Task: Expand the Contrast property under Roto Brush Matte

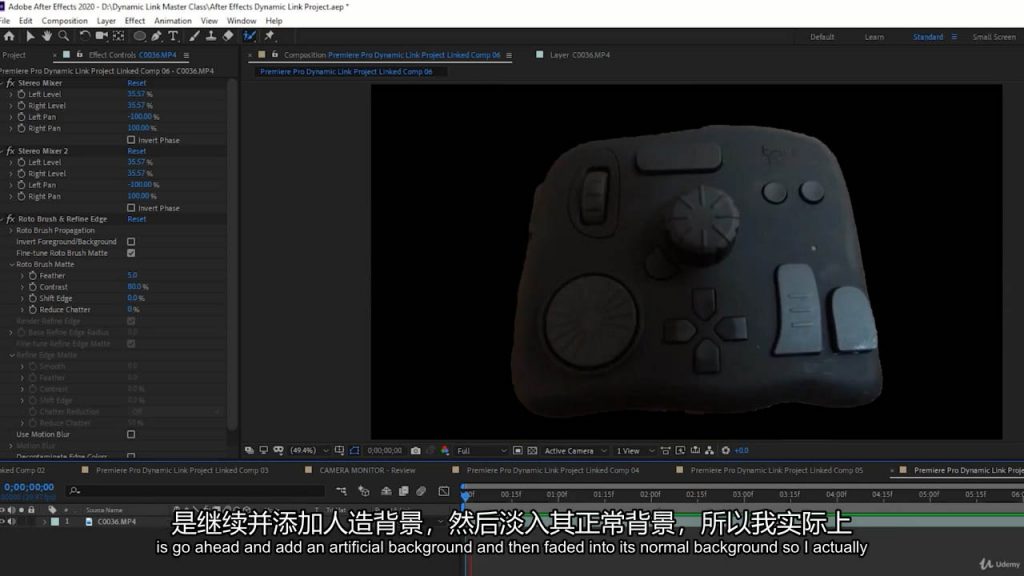Action: [22, 287]
